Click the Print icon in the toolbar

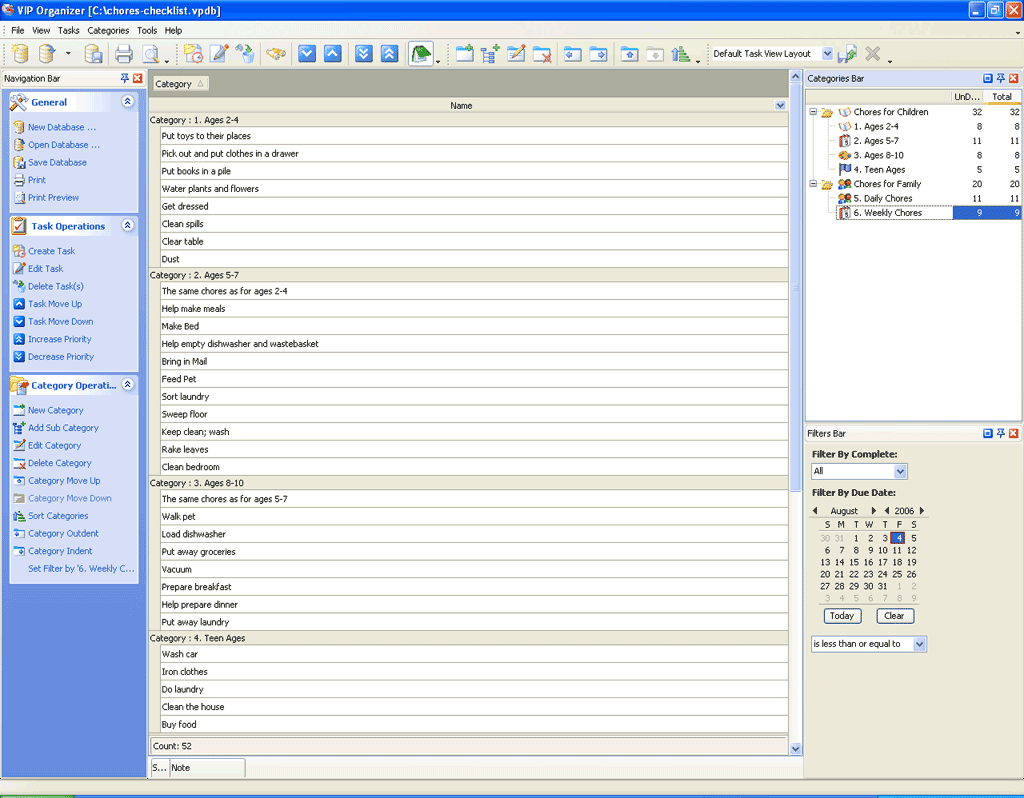(123, 54)
